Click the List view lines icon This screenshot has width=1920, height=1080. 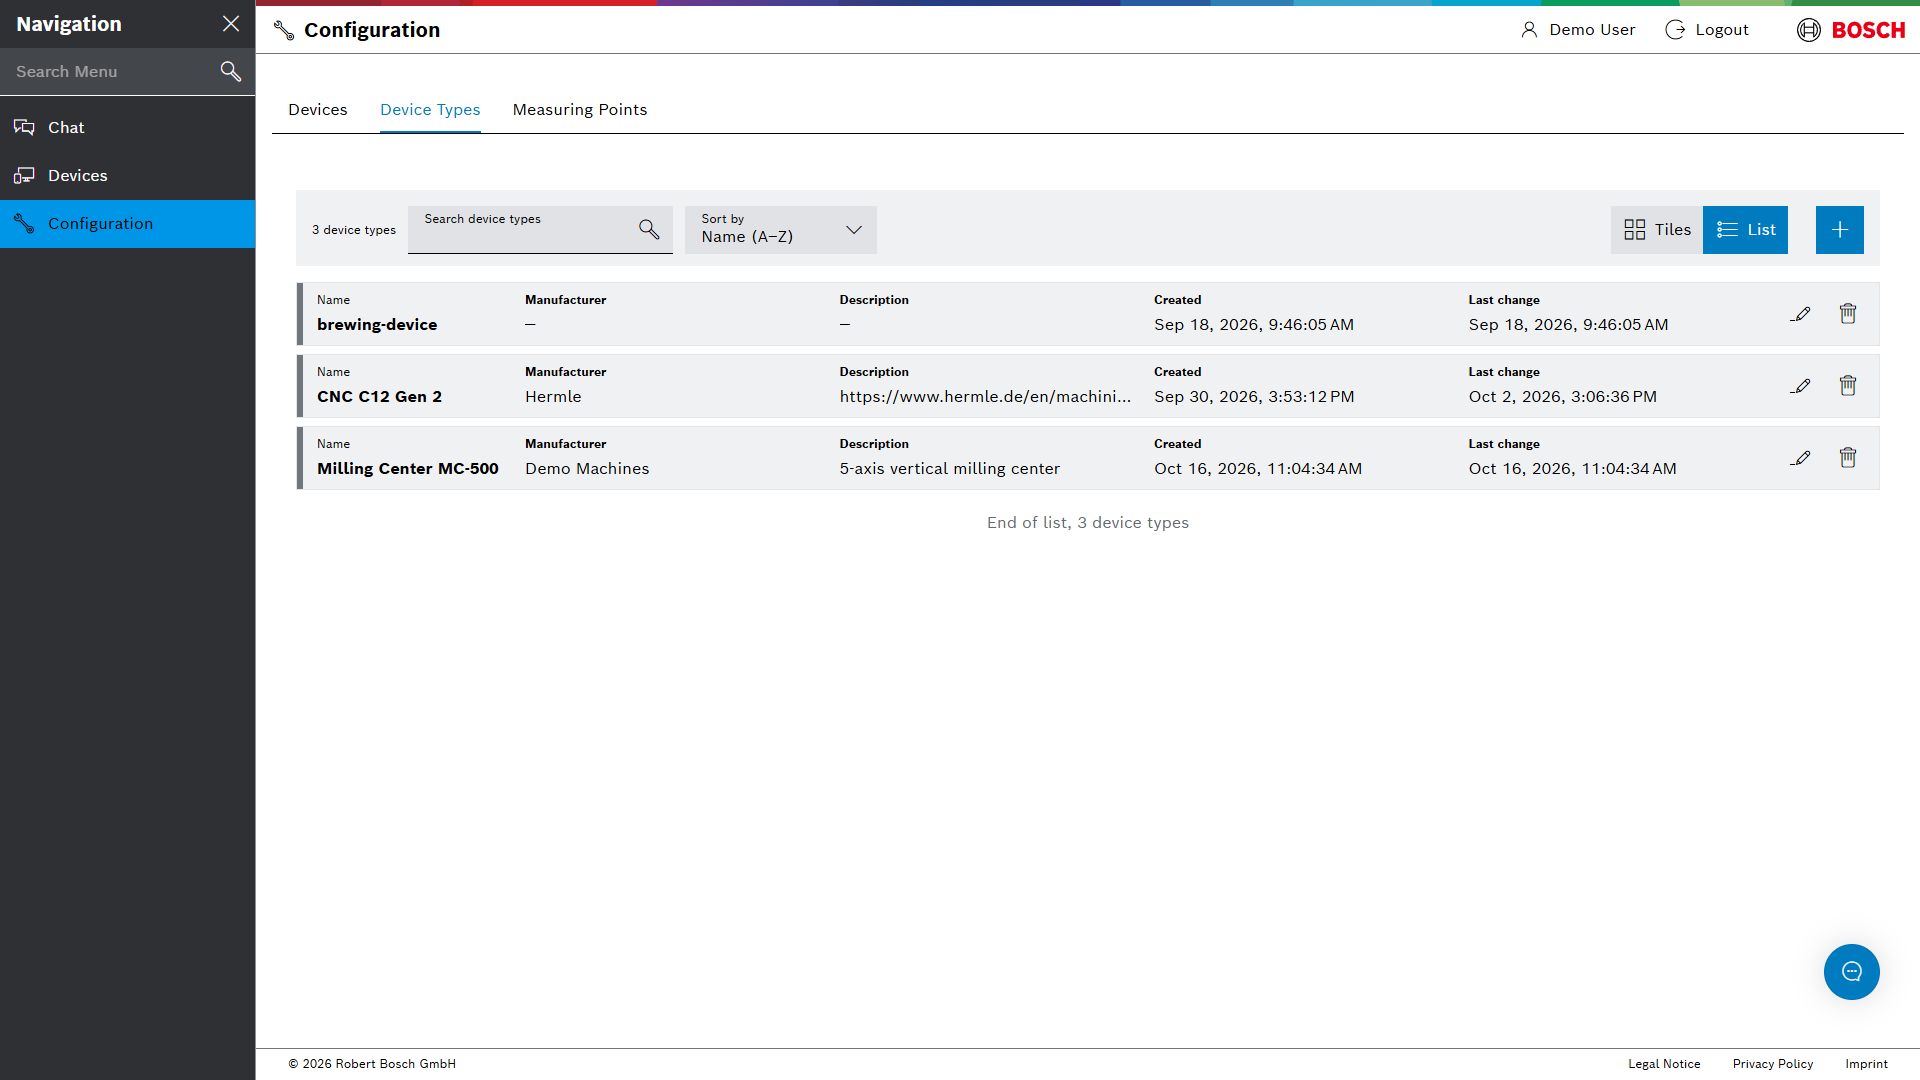click(1727, 230)
